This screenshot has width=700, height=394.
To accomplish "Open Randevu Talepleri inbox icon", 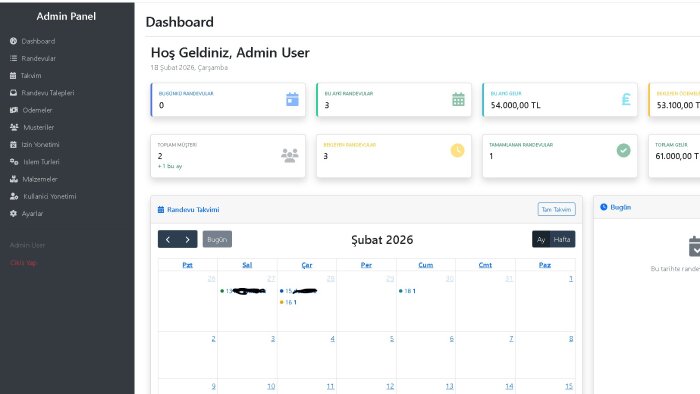I will tap(13, 93).
